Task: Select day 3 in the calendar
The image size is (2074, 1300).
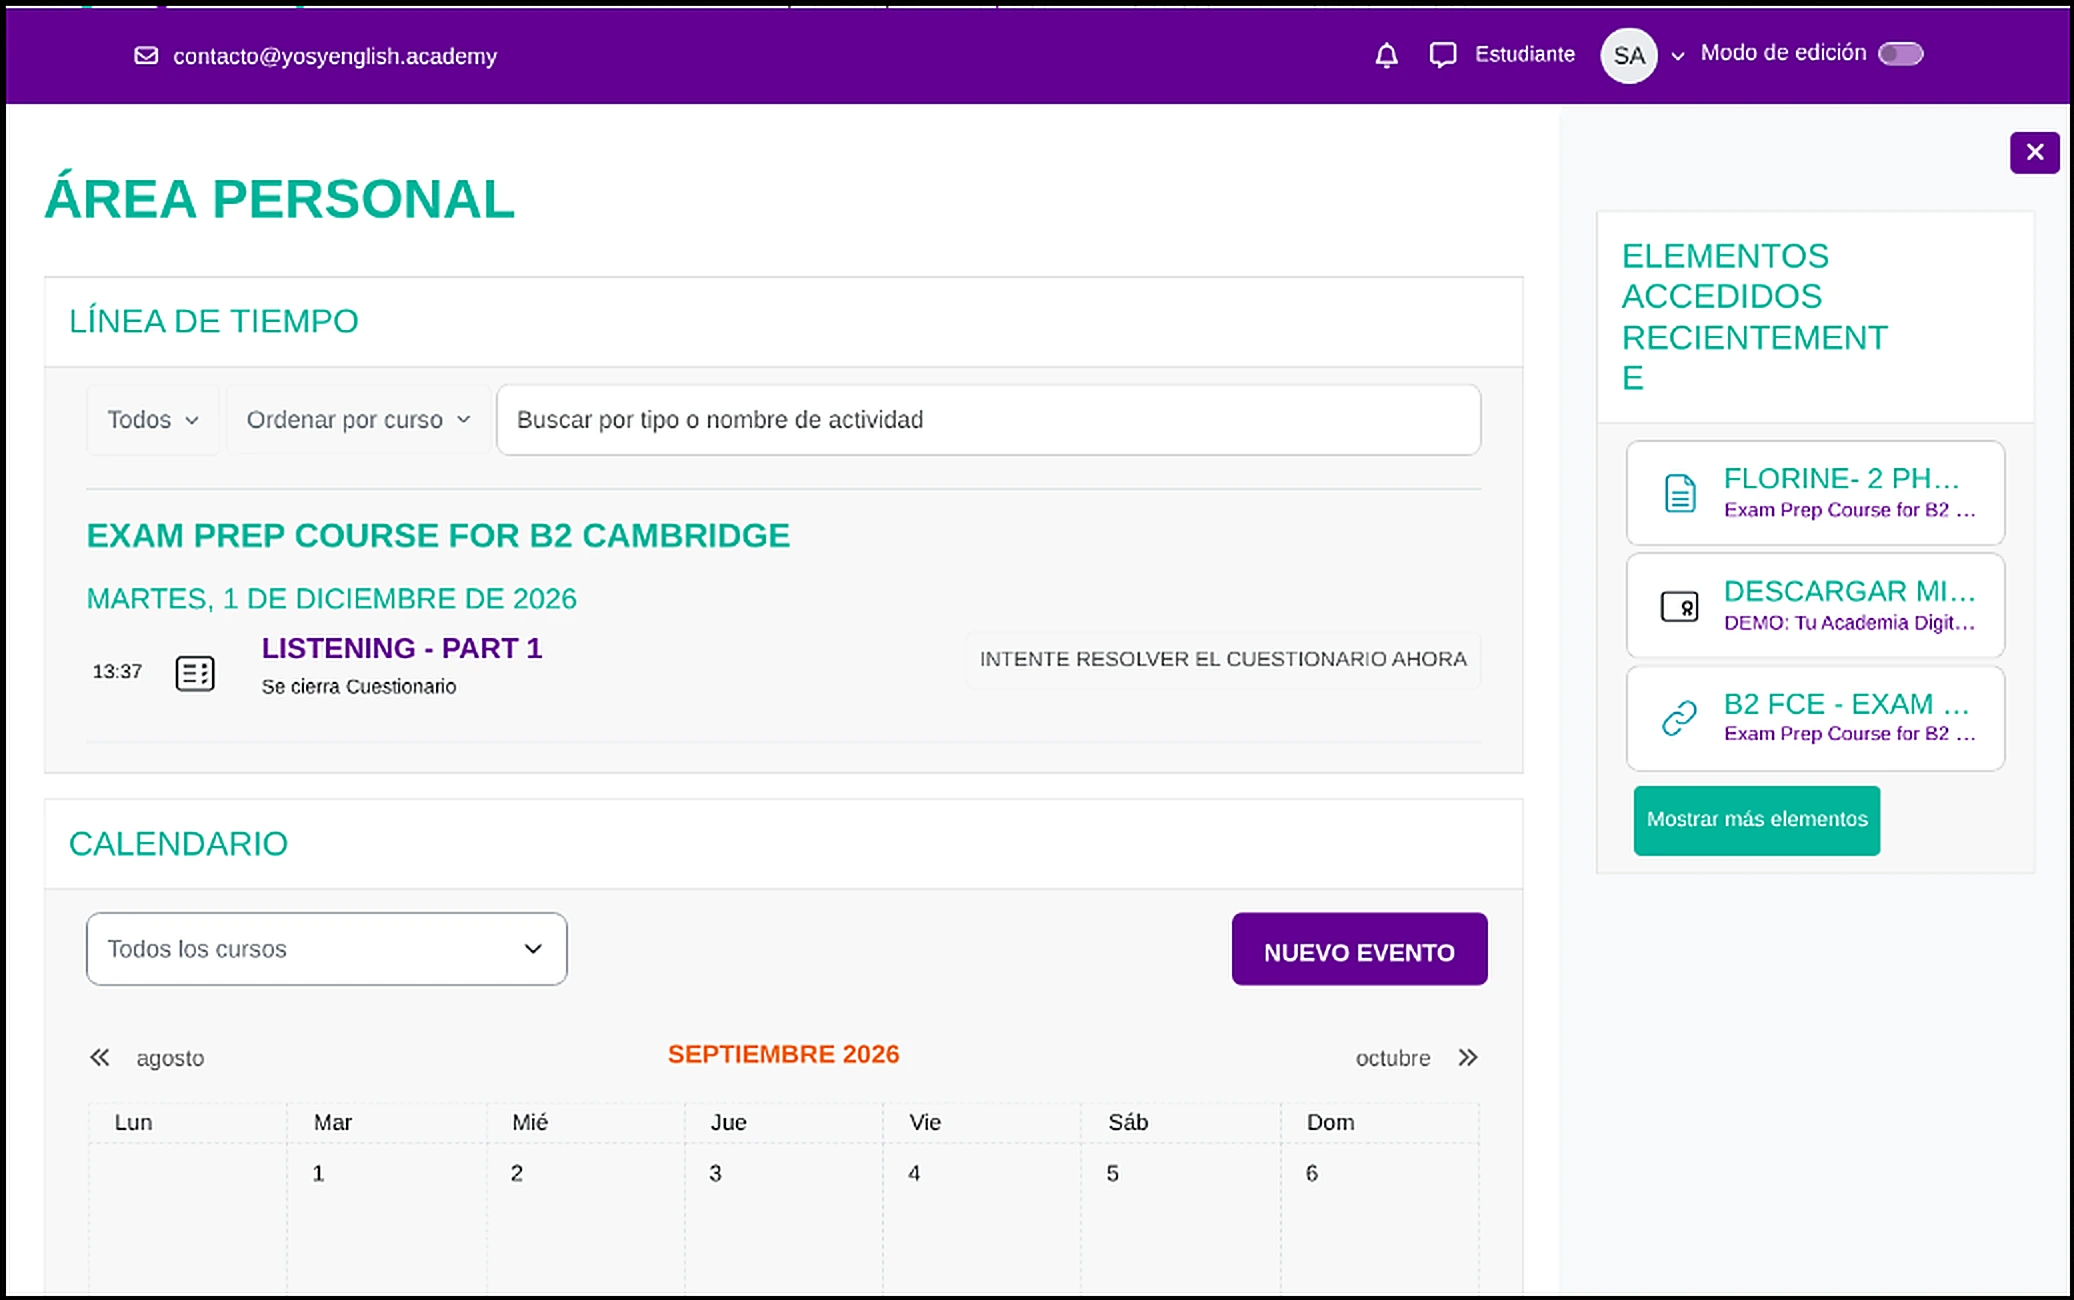Action: [x=715, y=1174]
